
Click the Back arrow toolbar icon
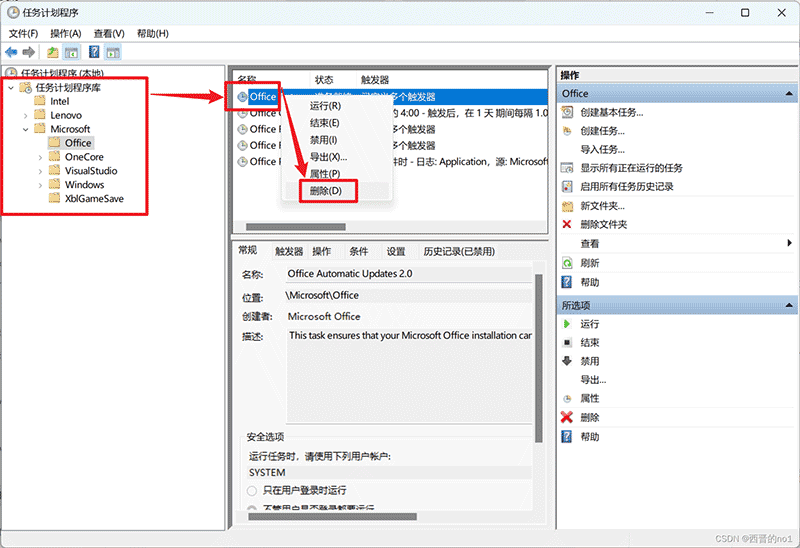tap(11, 52)
